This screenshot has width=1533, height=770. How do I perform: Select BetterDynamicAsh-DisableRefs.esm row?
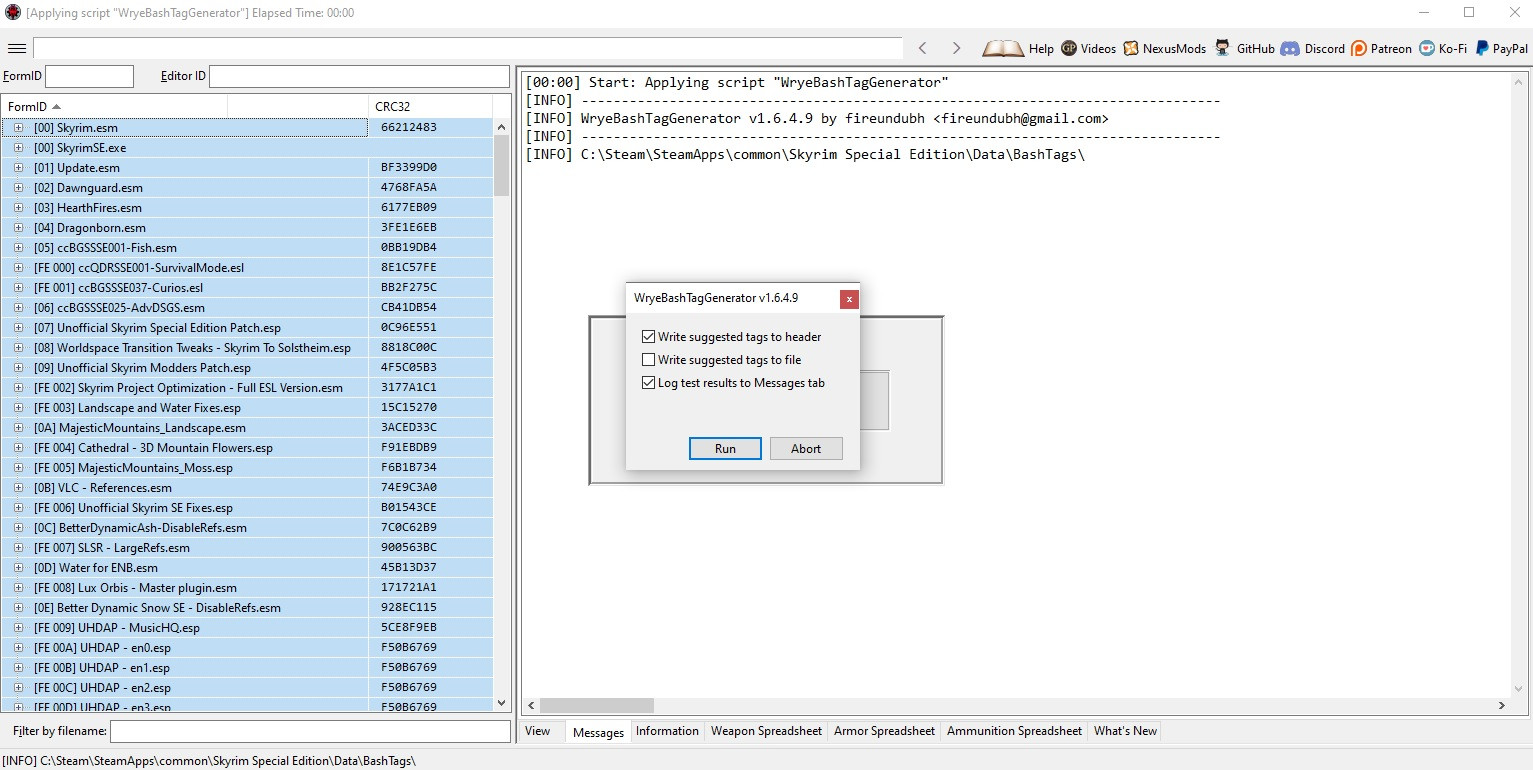[247, 528]
